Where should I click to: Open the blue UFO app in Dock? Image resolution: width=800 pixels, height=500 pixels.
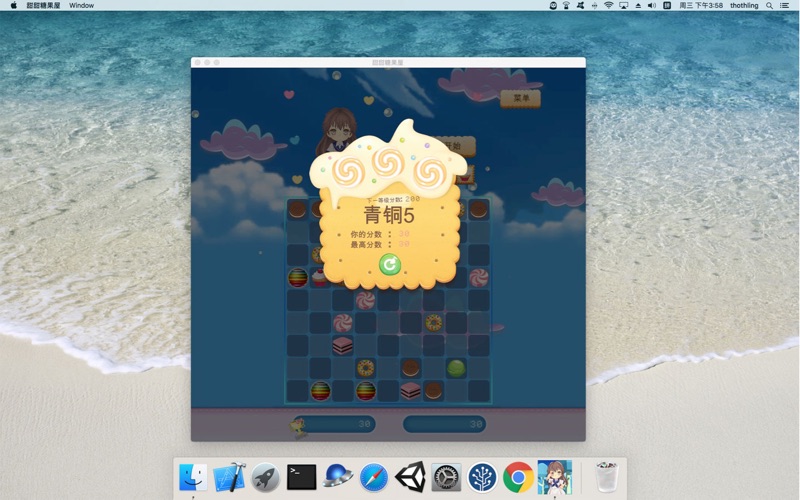338,476
